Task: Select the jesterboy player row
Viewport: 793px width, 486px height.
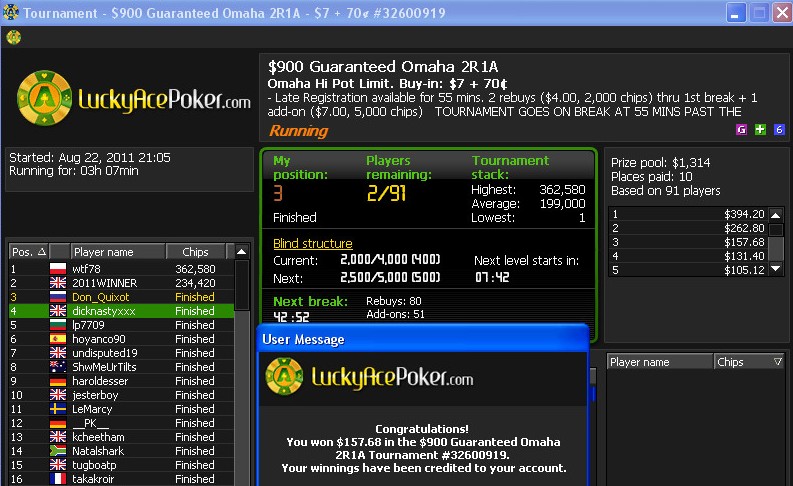Action: click(x=121, y=394)
